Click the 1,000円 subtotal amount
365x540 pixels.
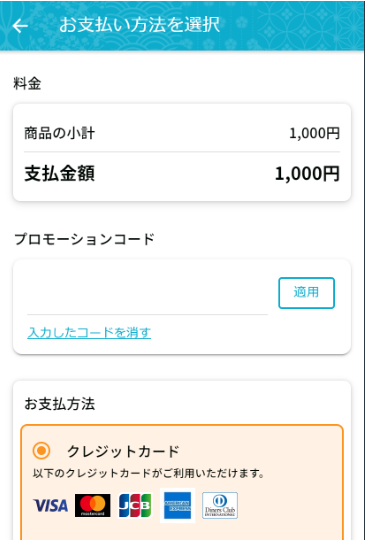click(314, 134)
